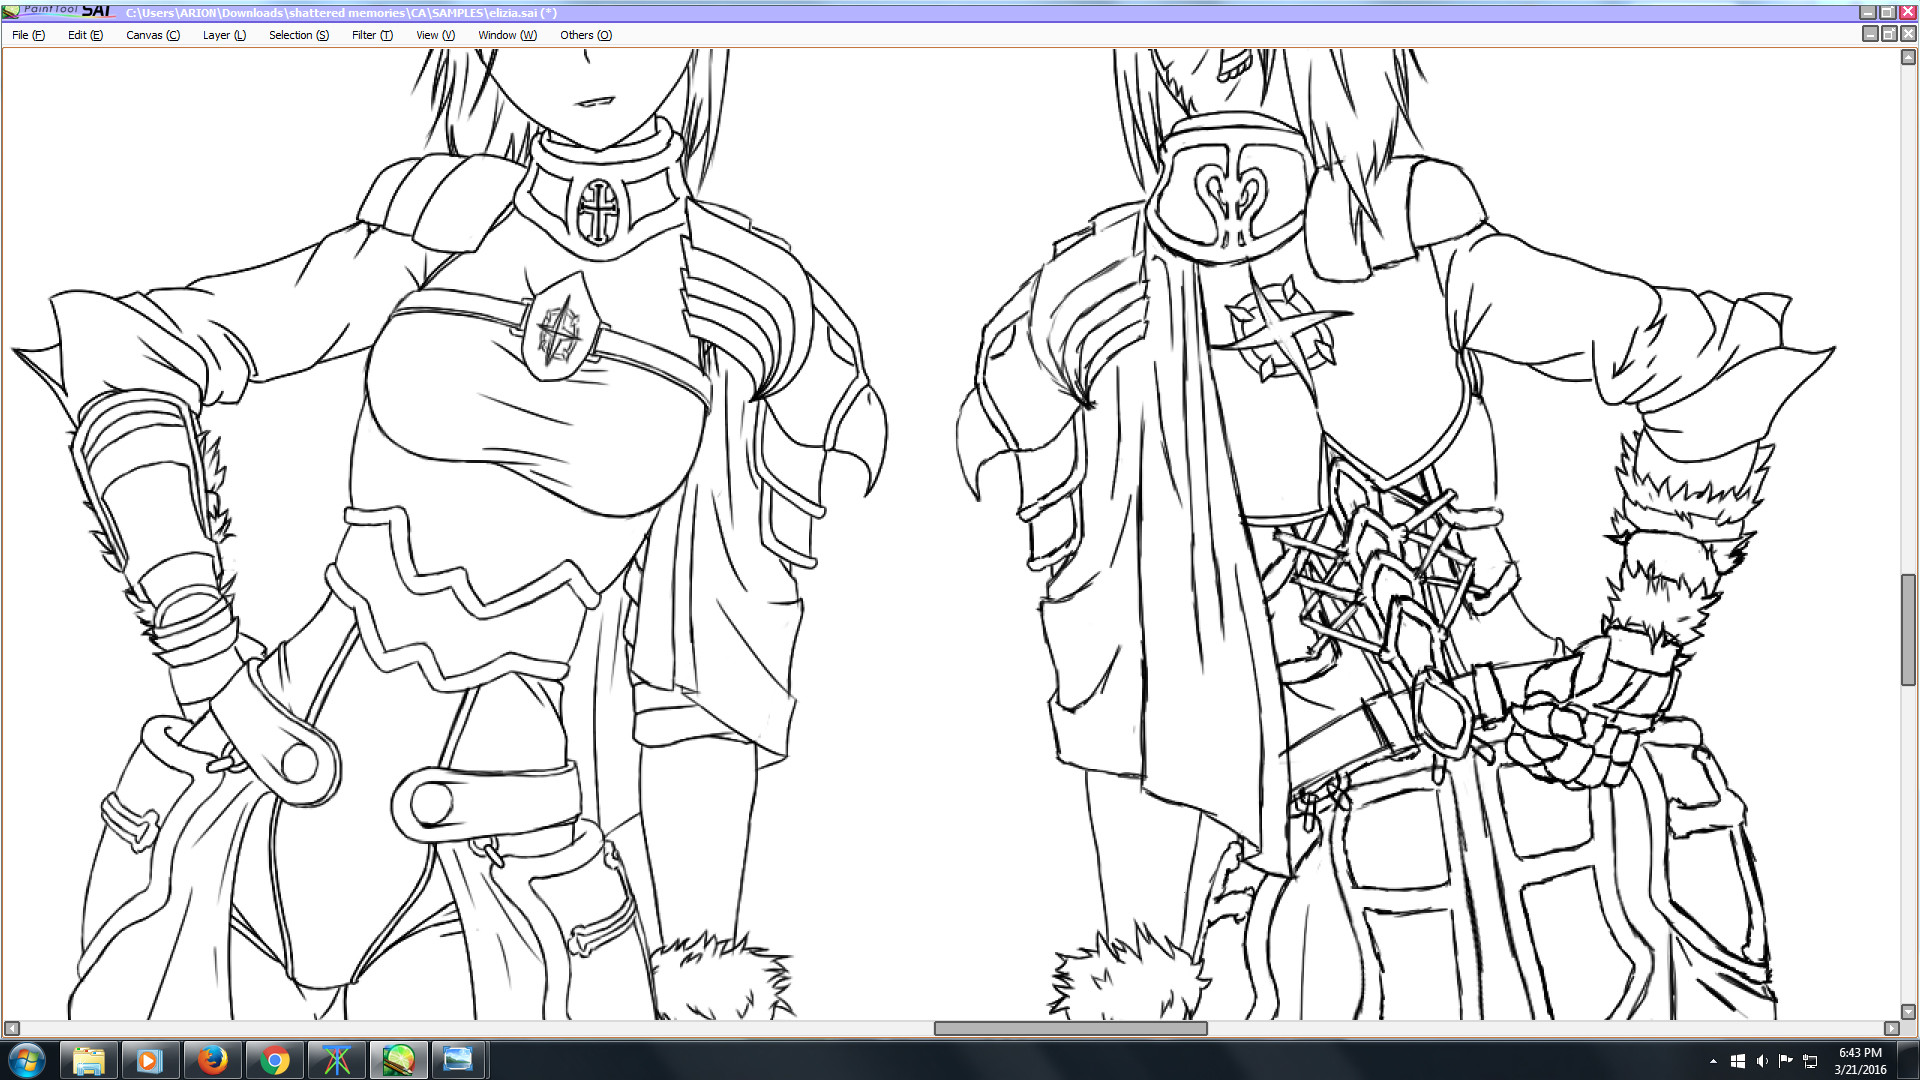Click the horizontal scrollbar thumb
Viewport: 1920px width, 1080px height.
1070,1028
